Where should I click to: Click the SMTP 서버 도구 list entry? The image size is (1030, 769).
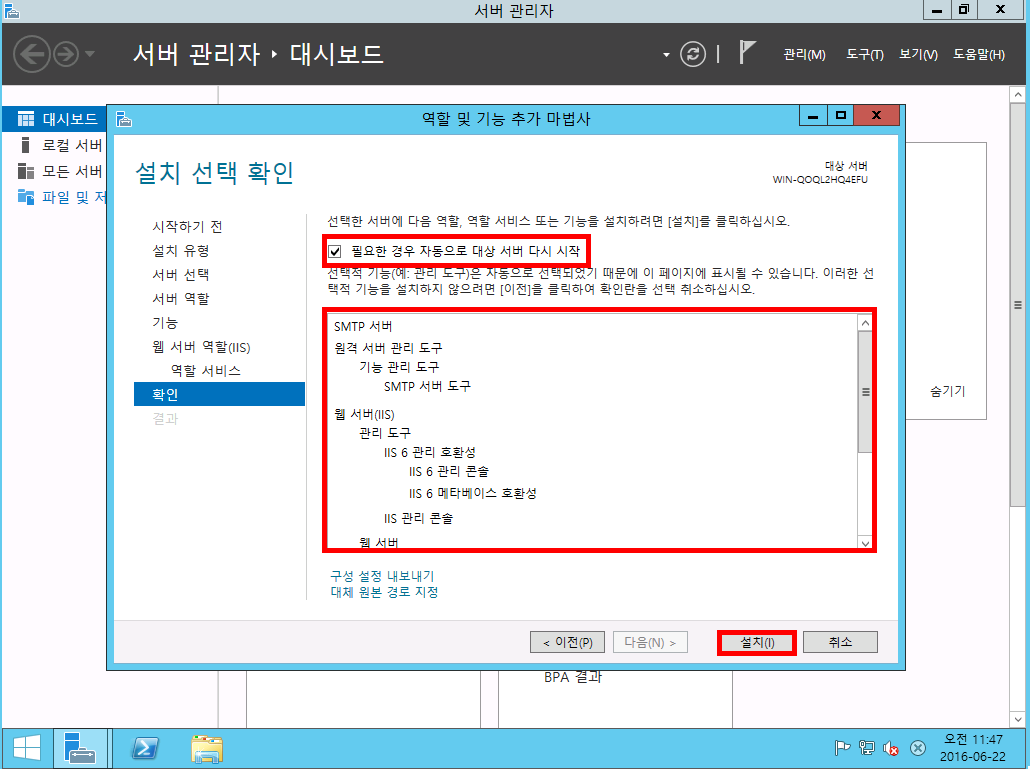coord(427,386)
